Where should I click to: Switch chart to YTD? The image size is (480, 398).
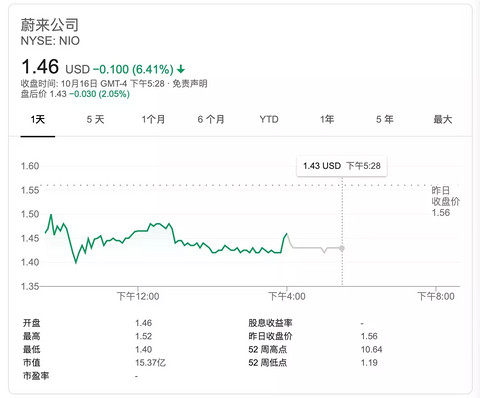click(269, 119)
